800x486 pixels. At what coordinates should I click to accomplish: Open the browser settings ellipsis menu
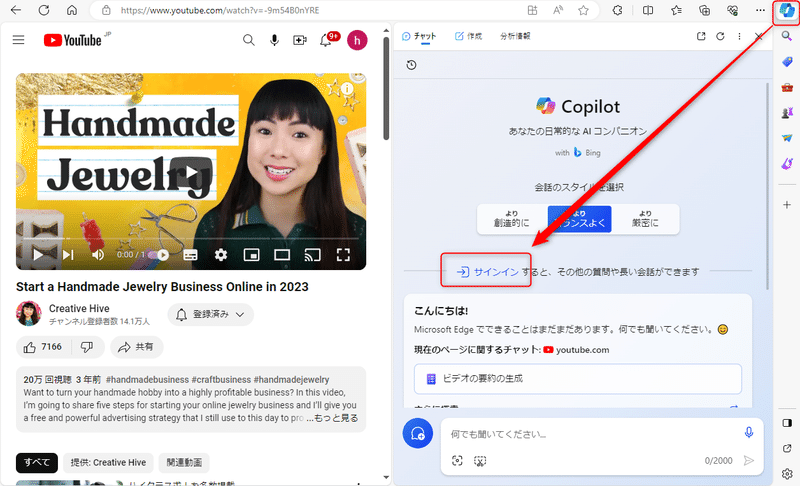click(x=760, y=10)
